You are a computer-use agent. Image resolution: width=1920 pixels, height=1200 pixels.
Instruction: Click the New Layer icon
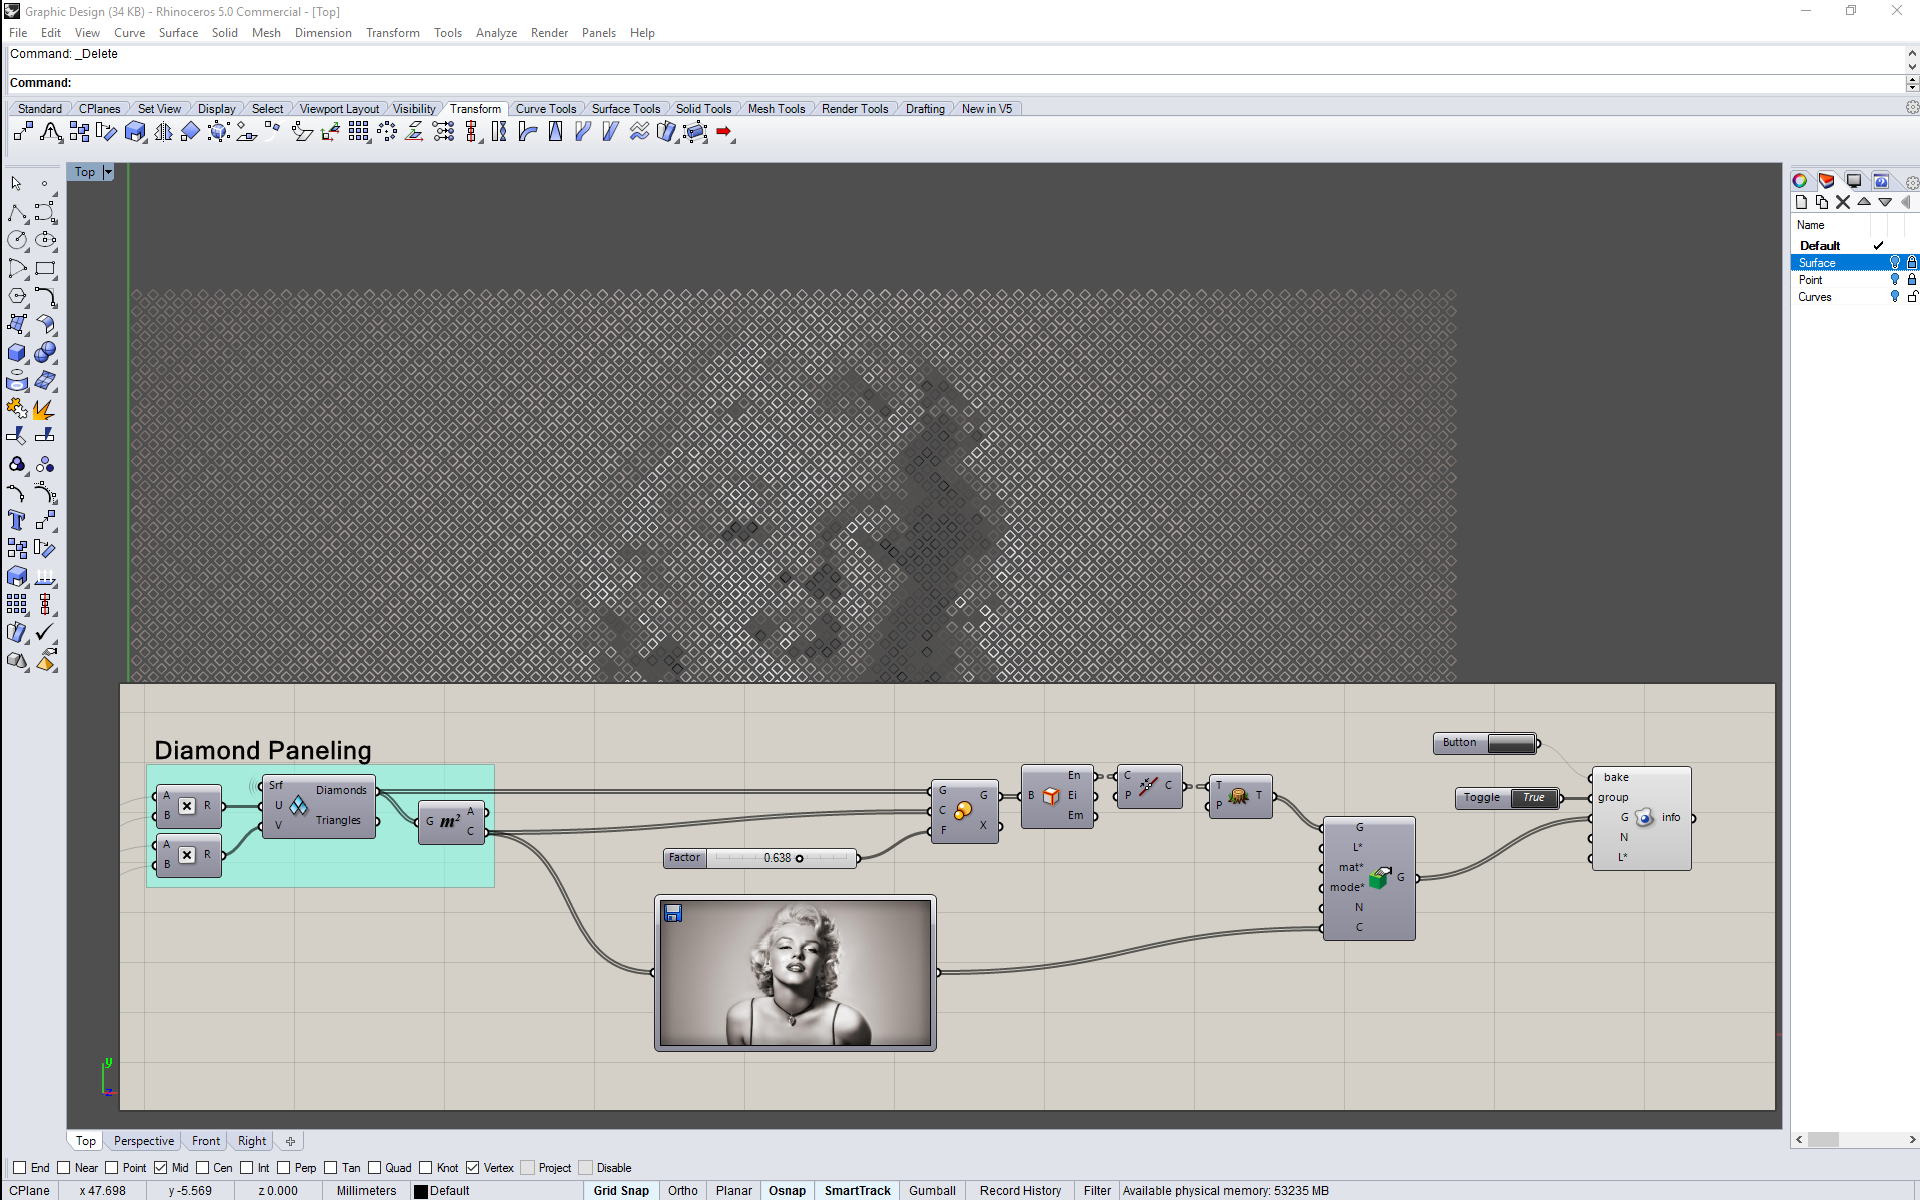point(1801,202)
